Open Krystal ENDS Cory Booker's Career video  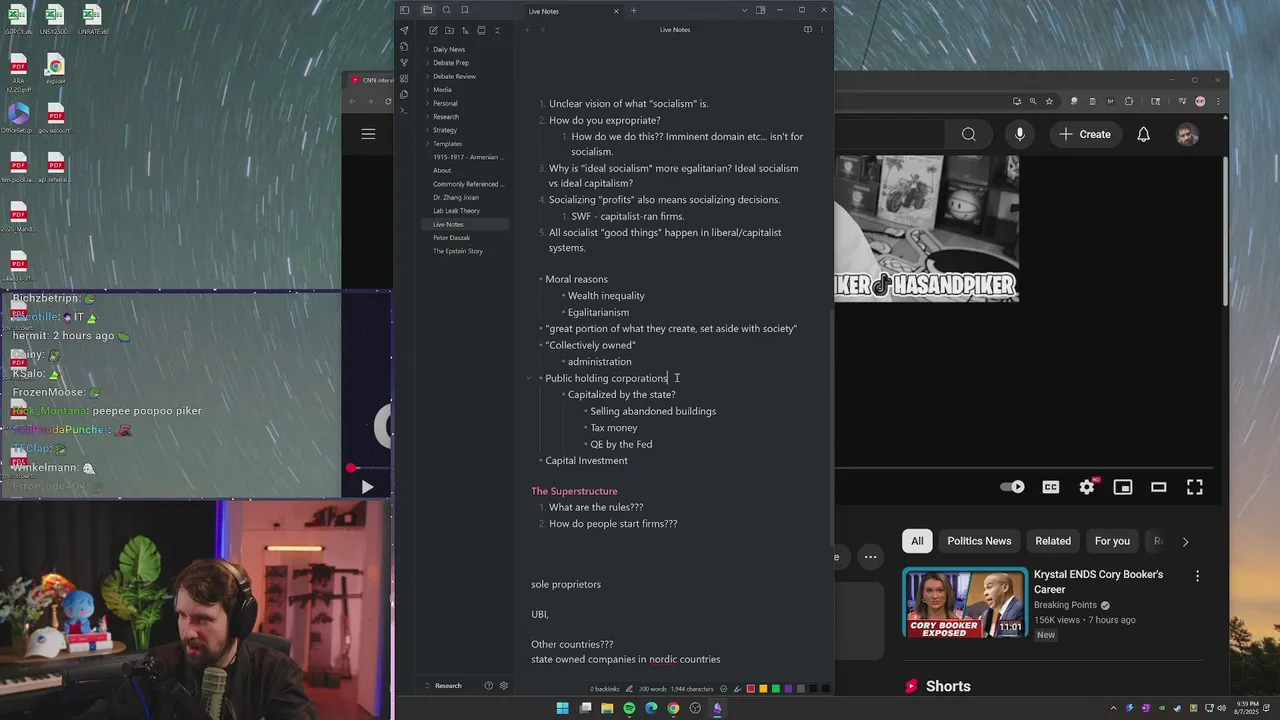pos(1098,582)
